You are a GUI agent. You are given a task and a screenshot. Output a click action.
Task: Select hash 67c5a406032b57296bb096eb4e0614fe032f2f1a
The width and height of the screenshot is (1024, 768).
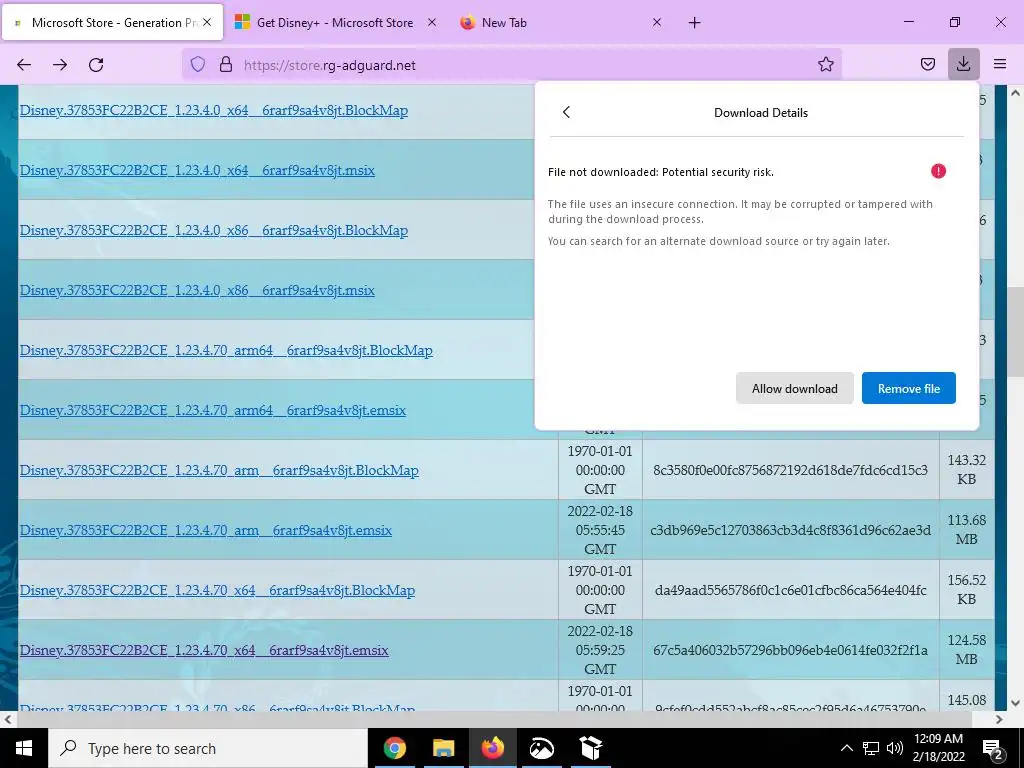tap(790, 650)
